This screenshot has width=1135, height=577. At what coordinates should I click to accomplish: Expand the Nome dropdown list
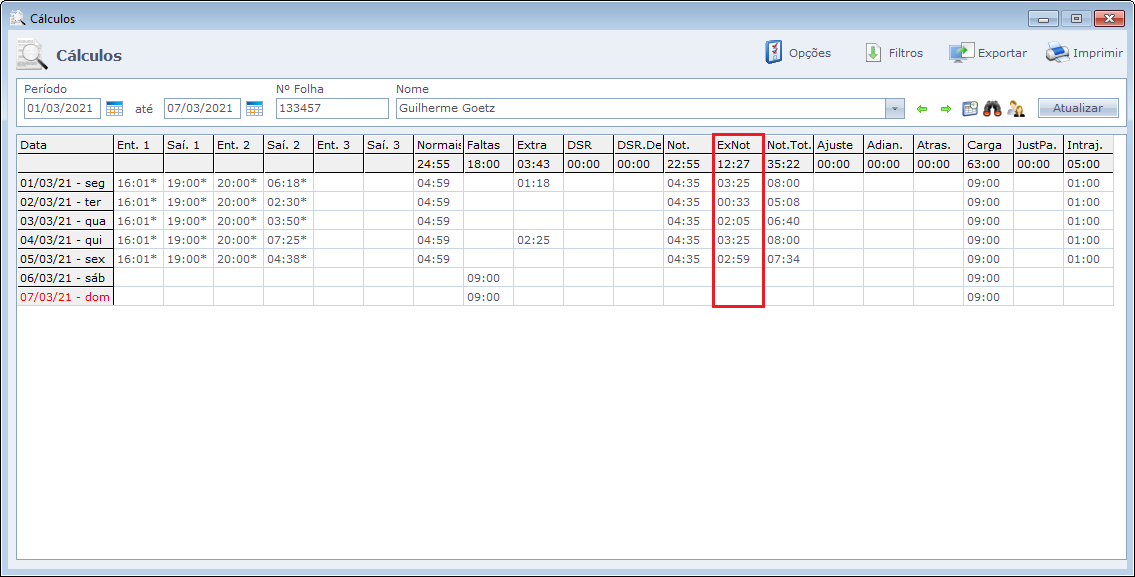point(894,108)
